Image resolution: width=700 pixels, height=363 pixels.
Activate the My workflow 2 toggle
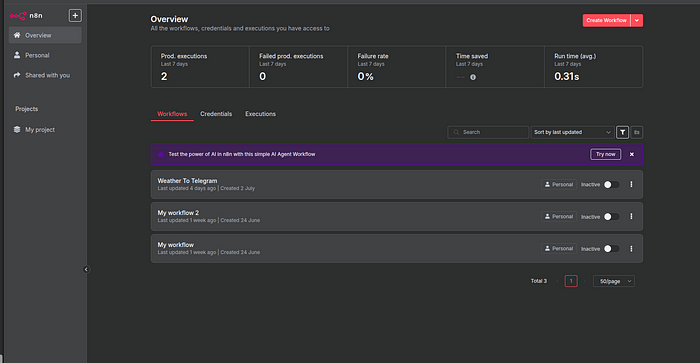612,217
